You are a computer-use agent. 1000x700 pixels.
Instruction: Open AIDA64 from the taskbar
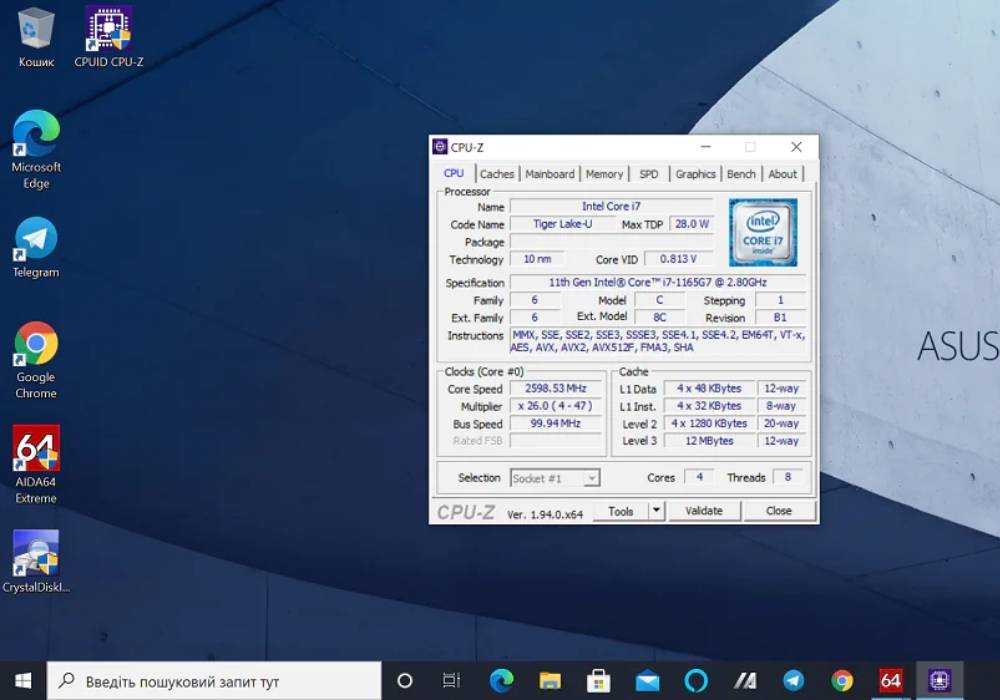[x=890, y=681]
